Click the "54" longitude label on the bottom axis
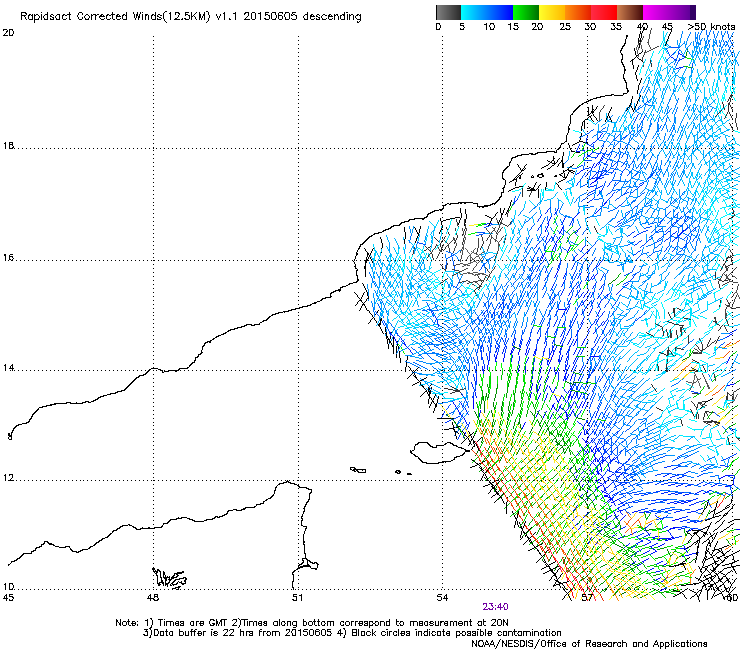The image size is (740, 650). tap(442, 598)
